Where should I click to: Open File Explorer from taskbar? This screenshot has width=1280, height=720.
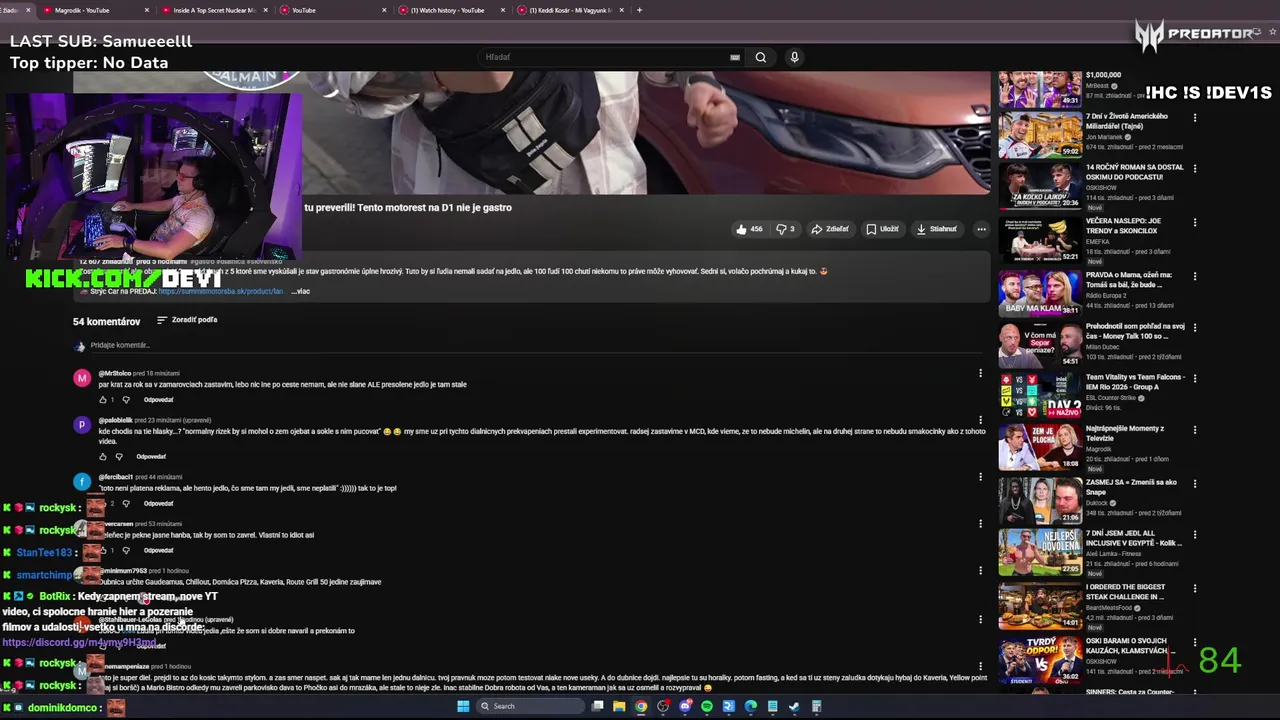(619, 706)
